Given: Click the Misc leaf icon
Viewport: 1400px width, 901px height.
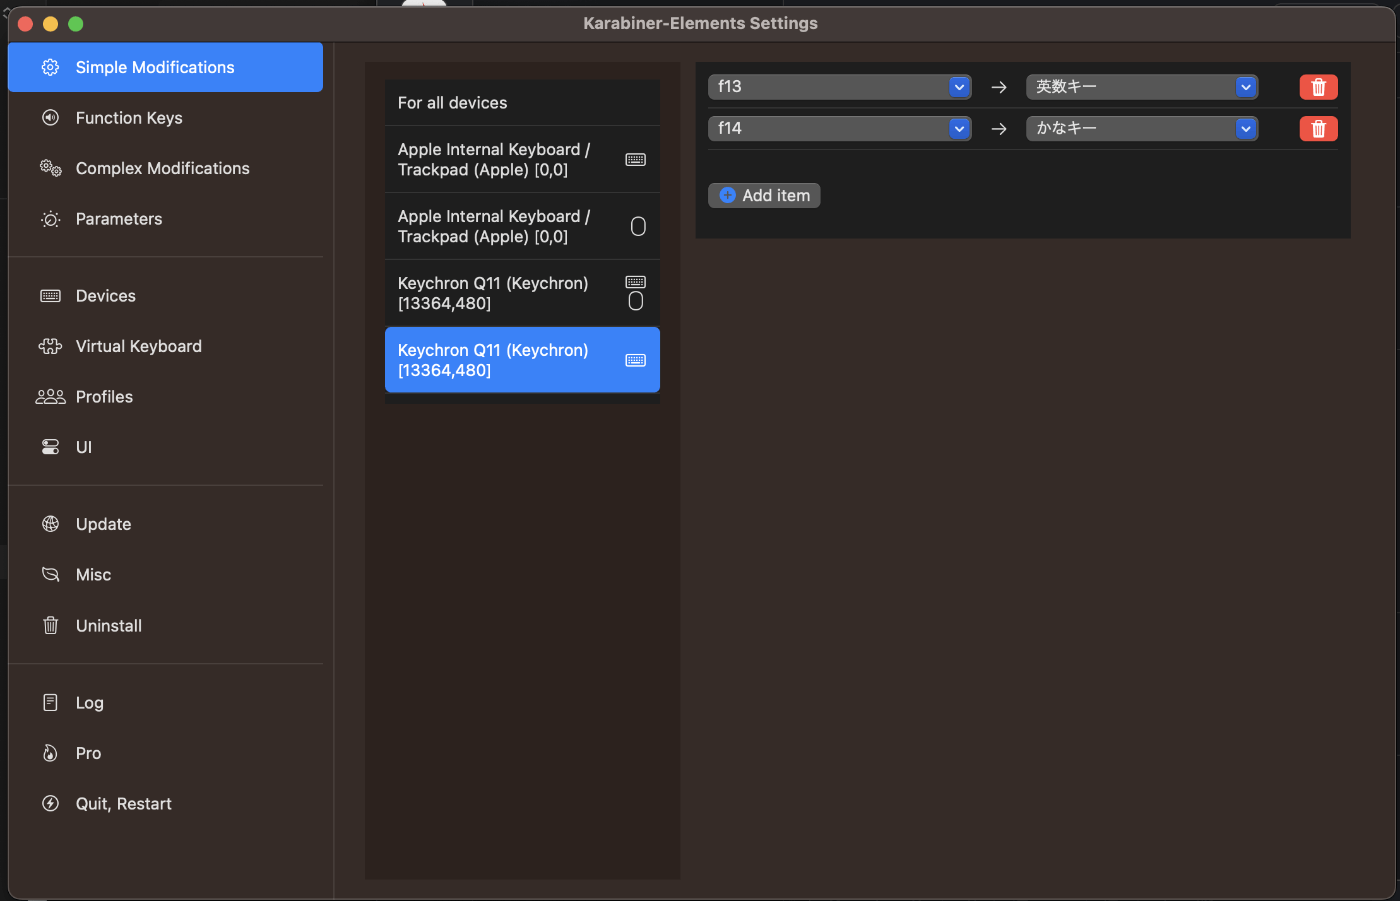Looking at the screenshot, I should pos(50,575).
